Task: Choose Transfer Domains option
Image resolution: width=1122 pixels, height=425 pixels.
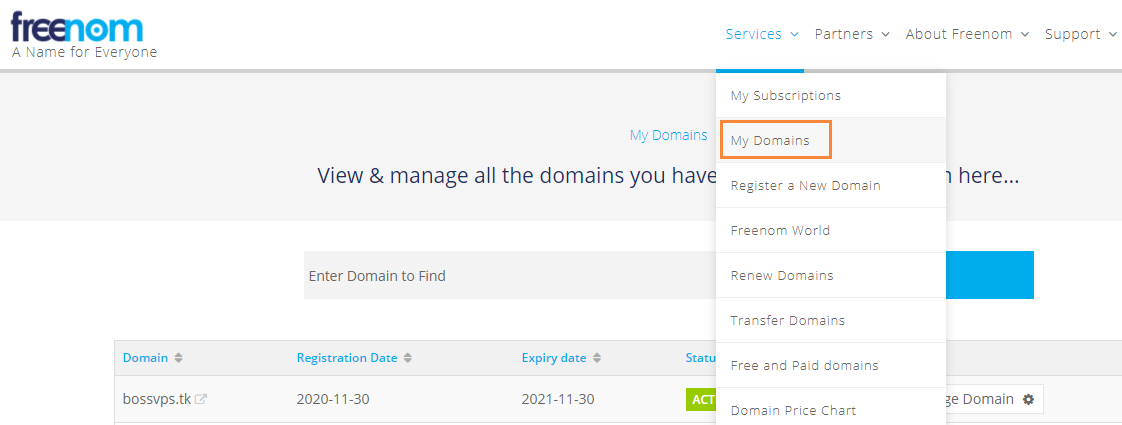Action: [x=788, y=321]
